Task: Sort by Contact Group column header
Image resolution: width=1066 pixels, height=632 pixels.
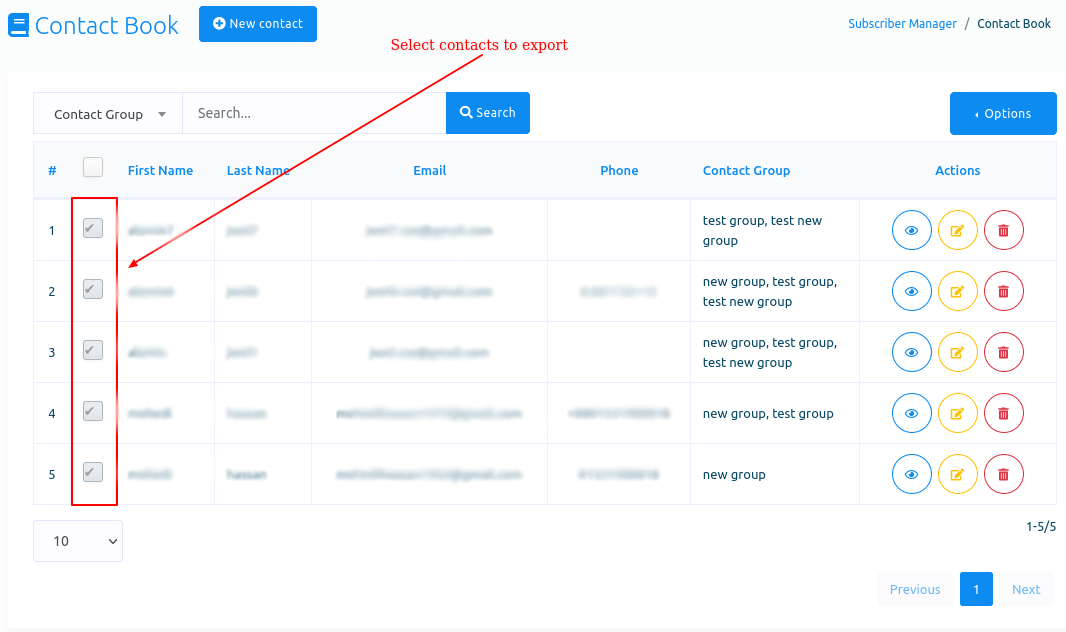Action: click(x=746, y=171)
